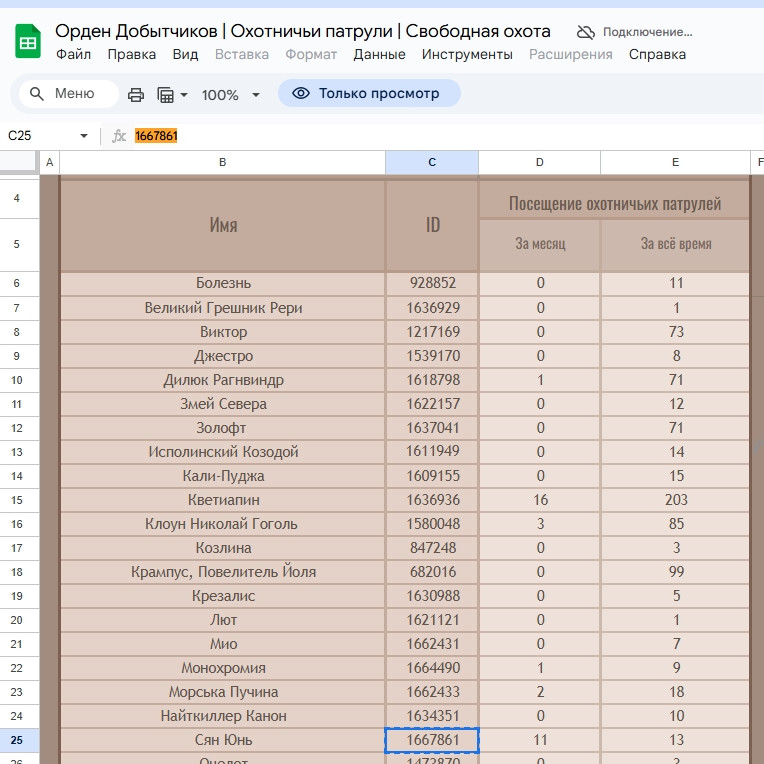This screenshot has width=764, height=764.
Task: Open the Файл menu
Action: coord(74,55)
